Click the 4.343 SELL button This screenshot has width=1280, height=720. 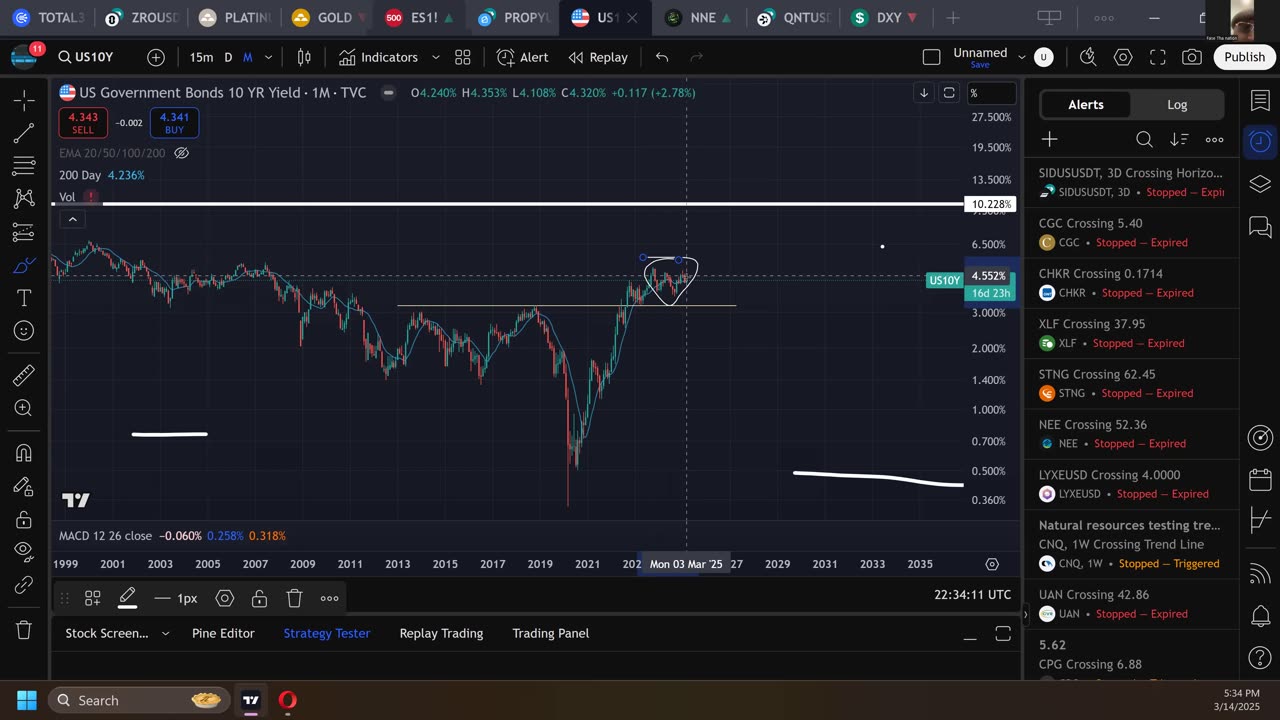82,123
